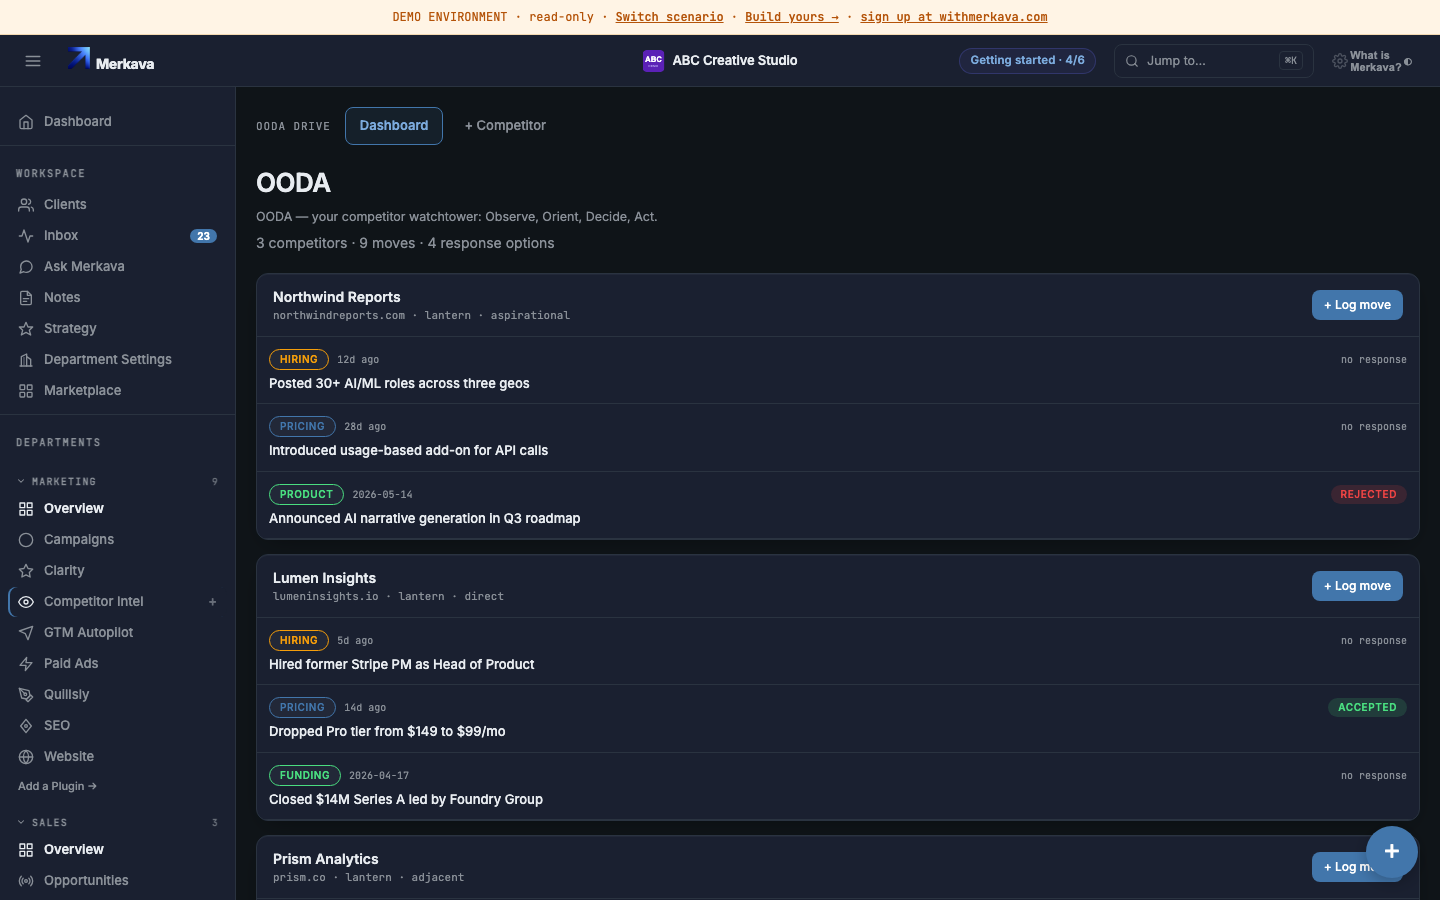
Task: Collapse the Sales department section
Action: [43, 822]
